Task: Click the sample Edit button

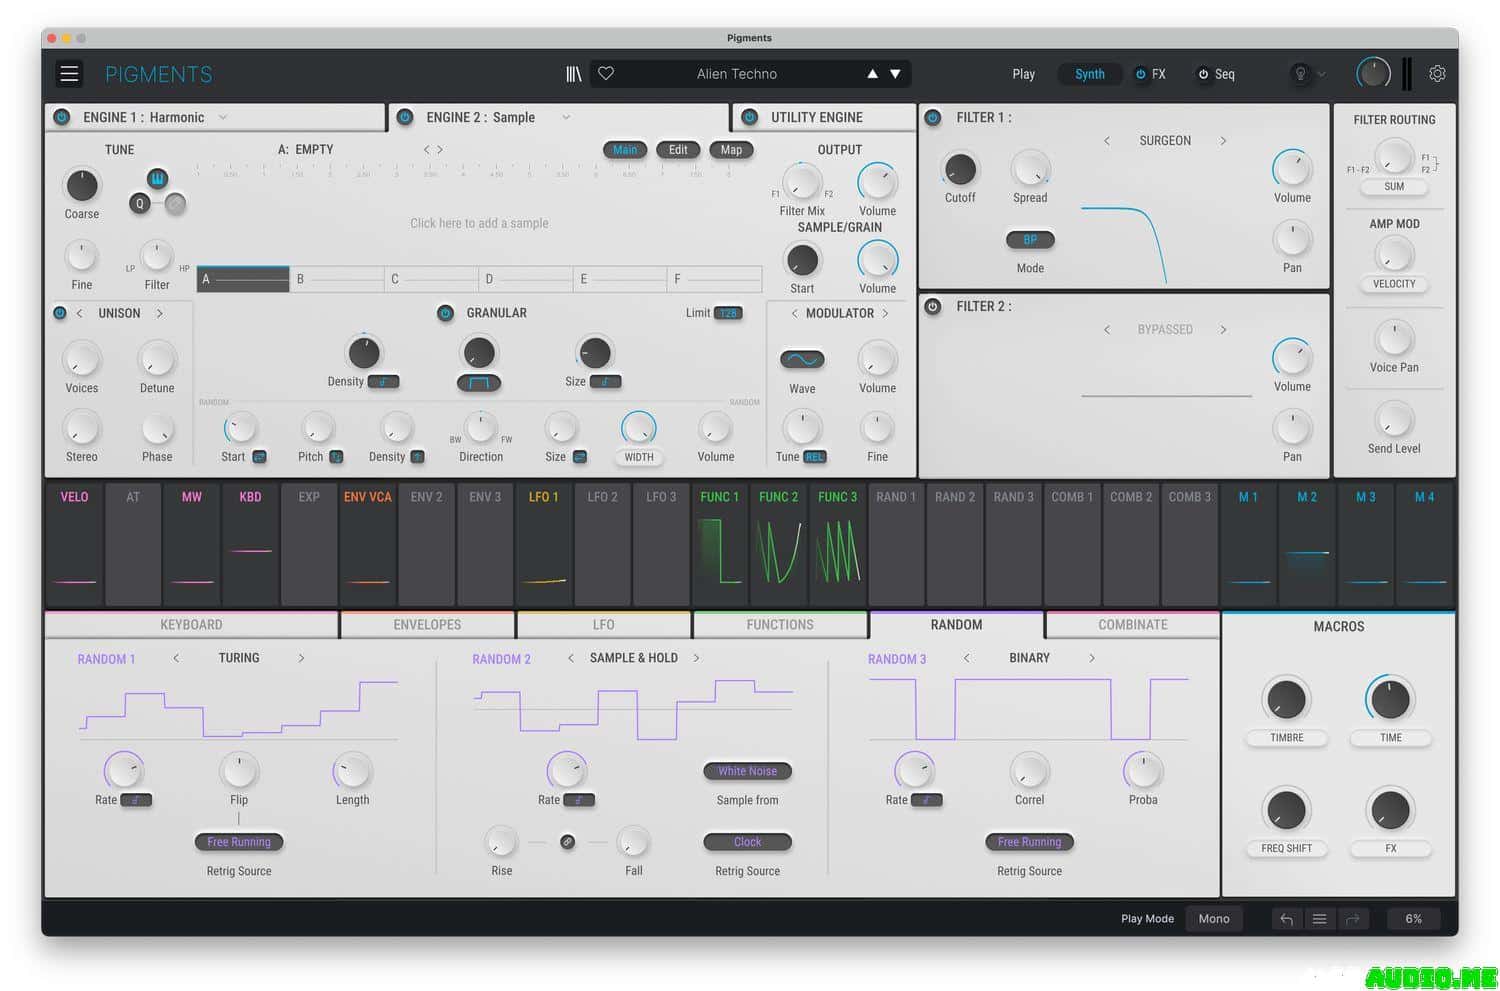Action: [678, 150]
